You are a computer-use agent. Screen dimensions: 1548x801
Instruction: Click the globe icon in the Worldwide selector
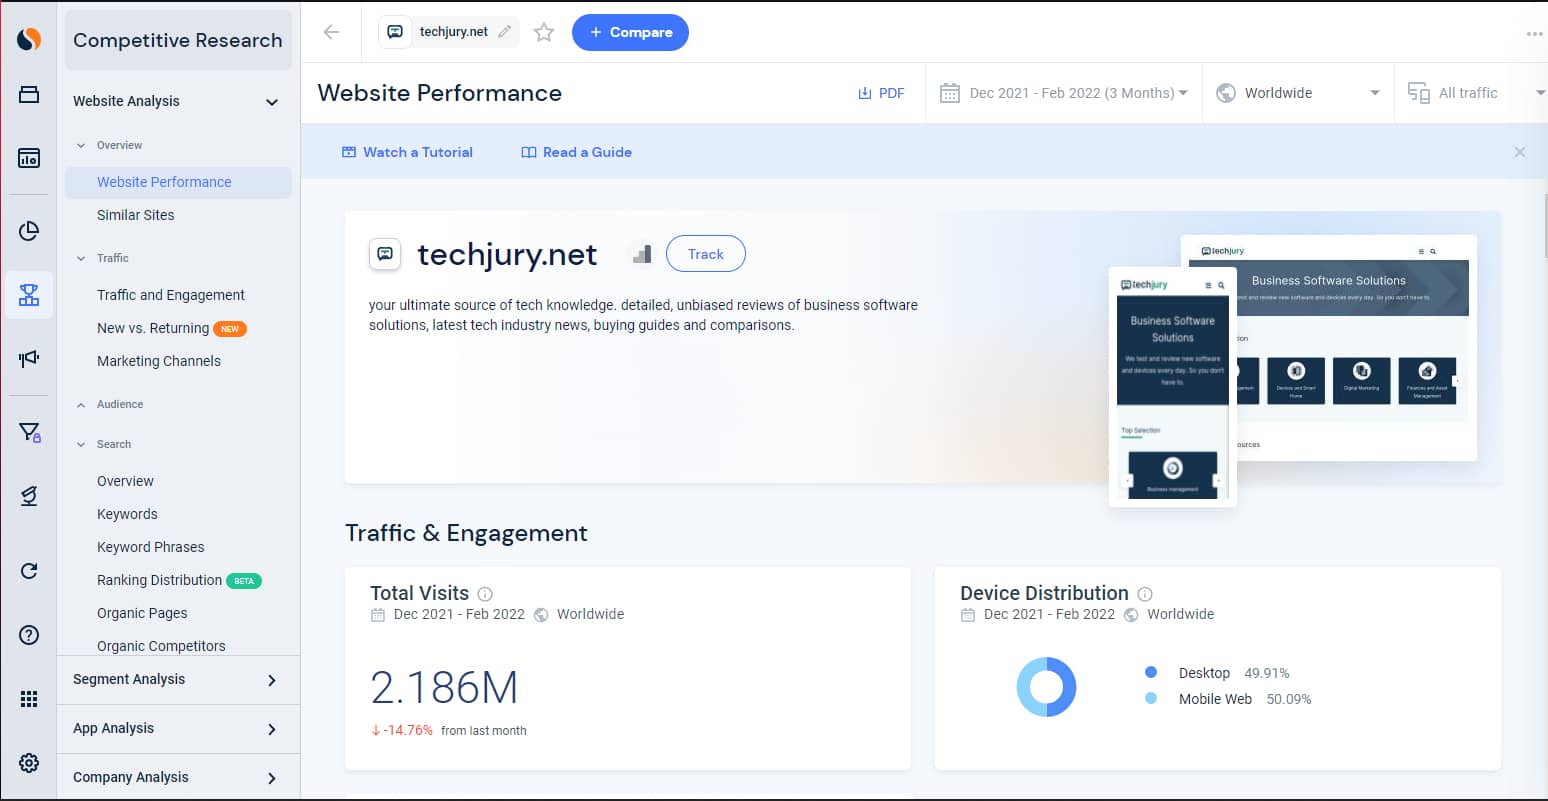[x=1226, y=93]
